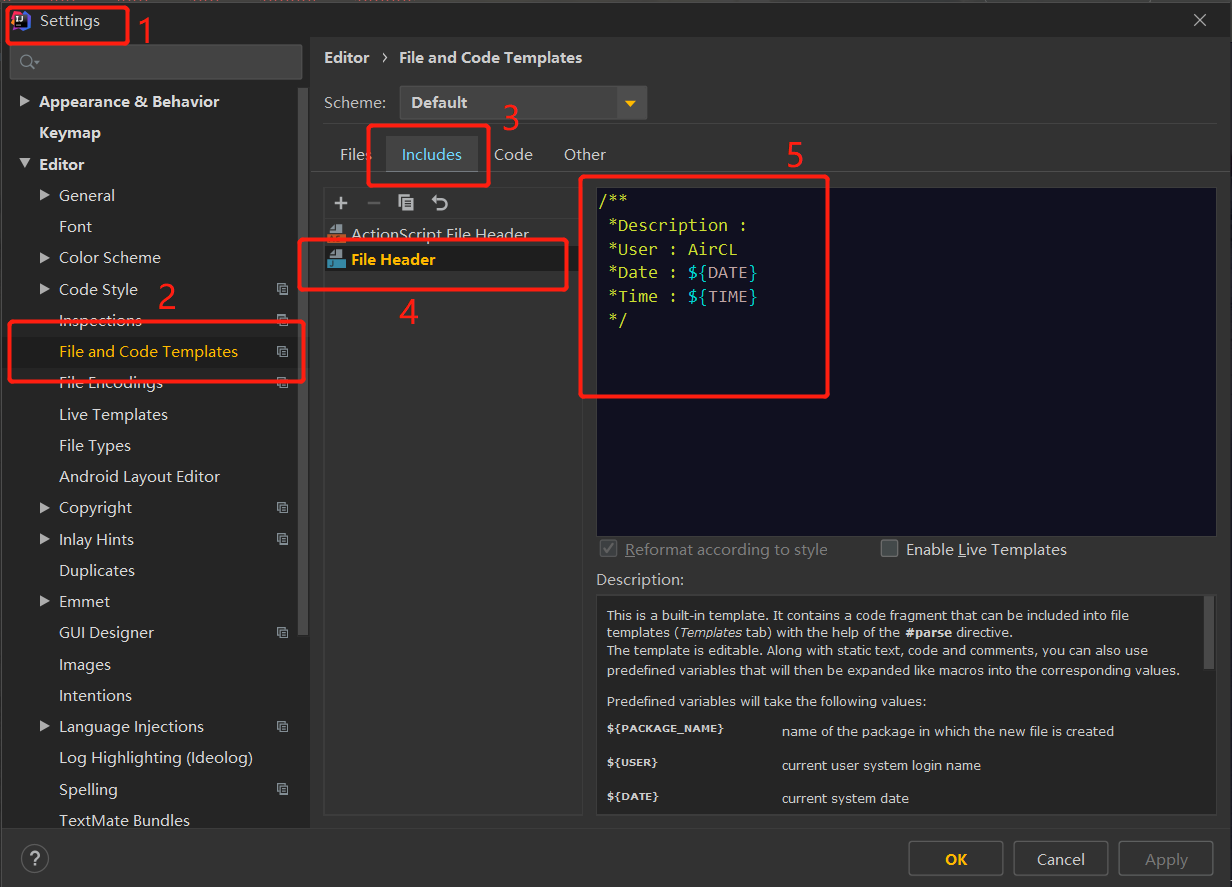Viewport: 1232px width, 887px height.
Task: Click the IntelliJ logo in title bar
Action: (21, 21)
